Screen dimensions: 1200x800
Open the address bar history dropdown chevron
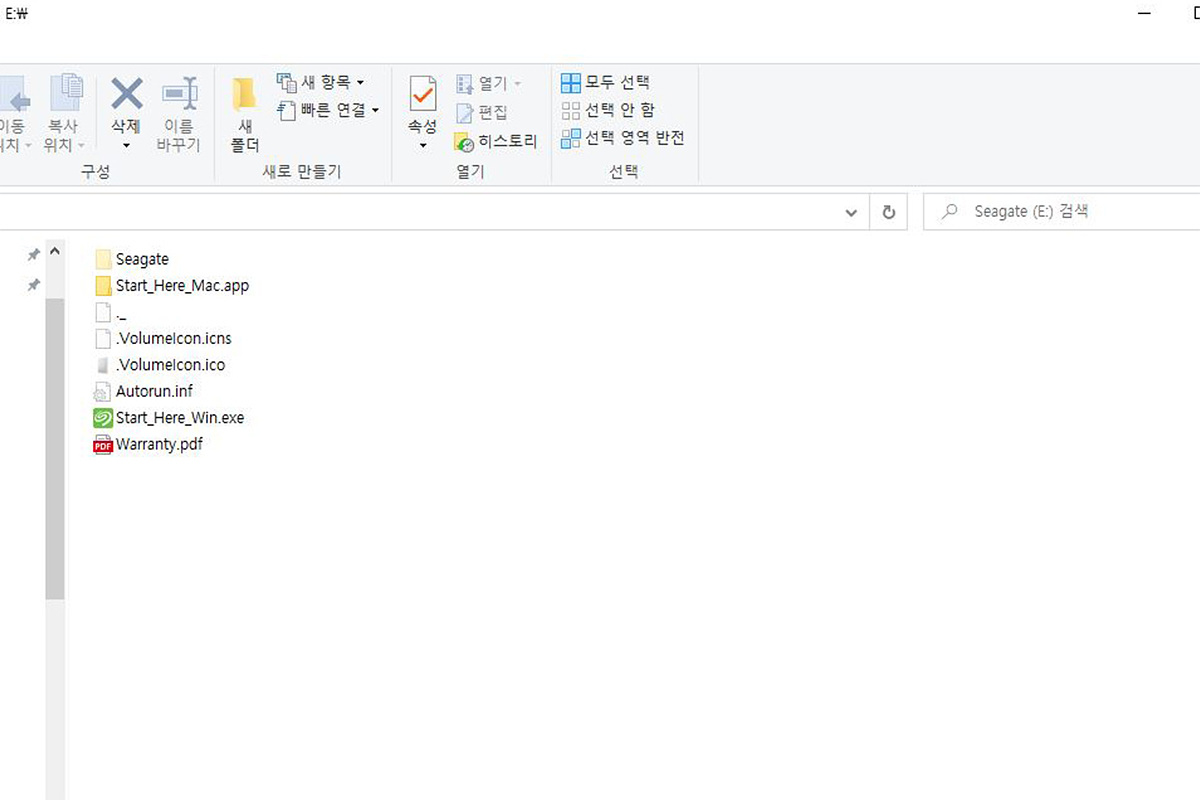point(851,213)
